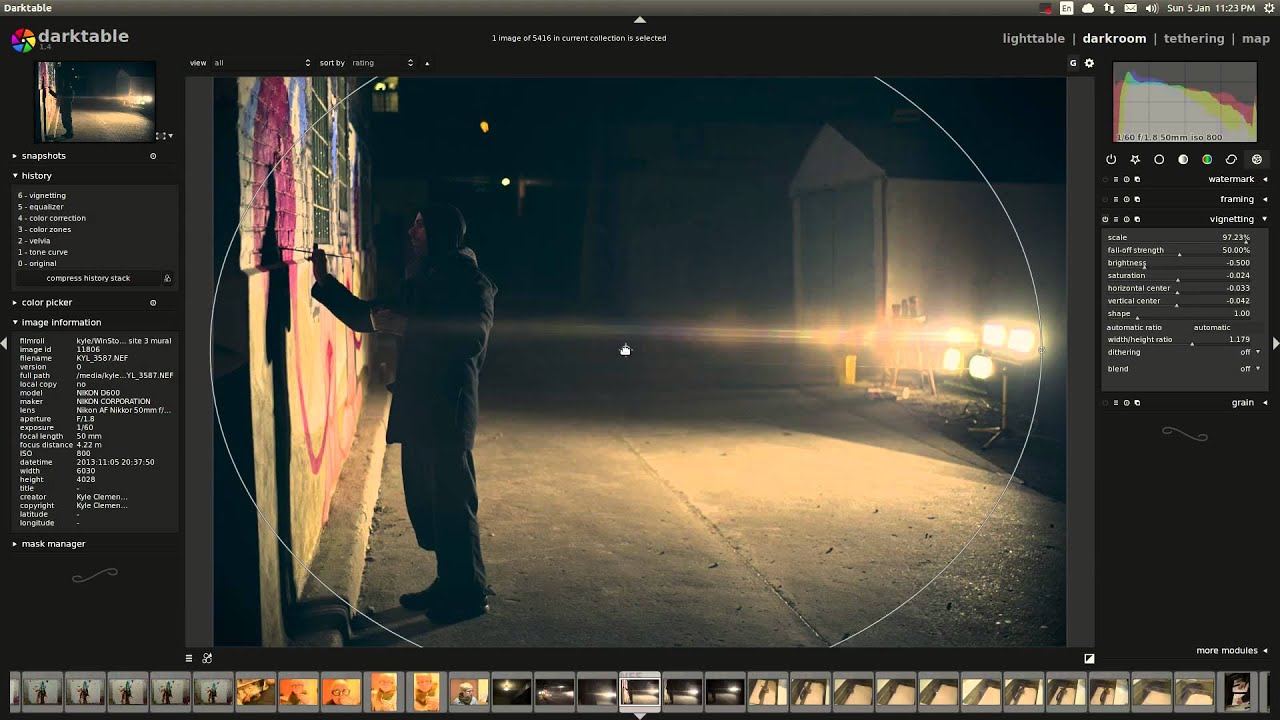
Task: Toggle over/under exposure indicator
Action: (x=1089, y=658)
